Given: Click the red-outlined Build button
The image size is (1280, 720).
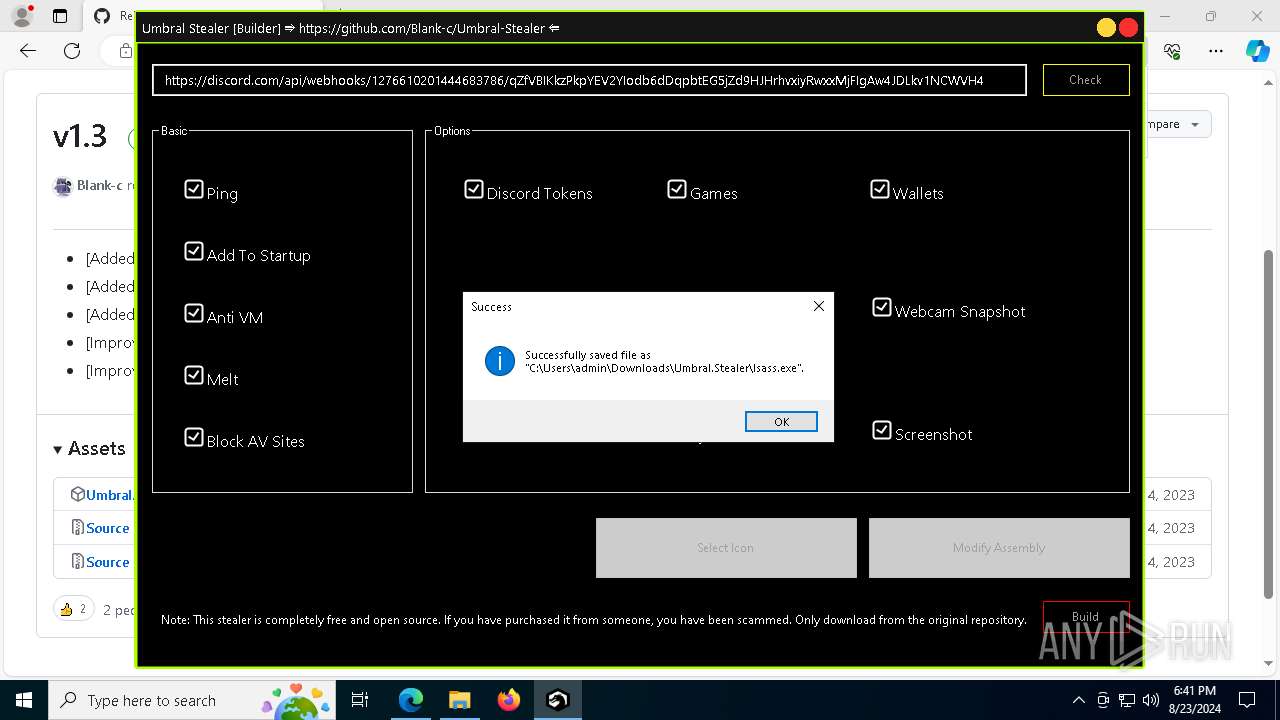Looking at the screenshot, I should (1086, 617).
